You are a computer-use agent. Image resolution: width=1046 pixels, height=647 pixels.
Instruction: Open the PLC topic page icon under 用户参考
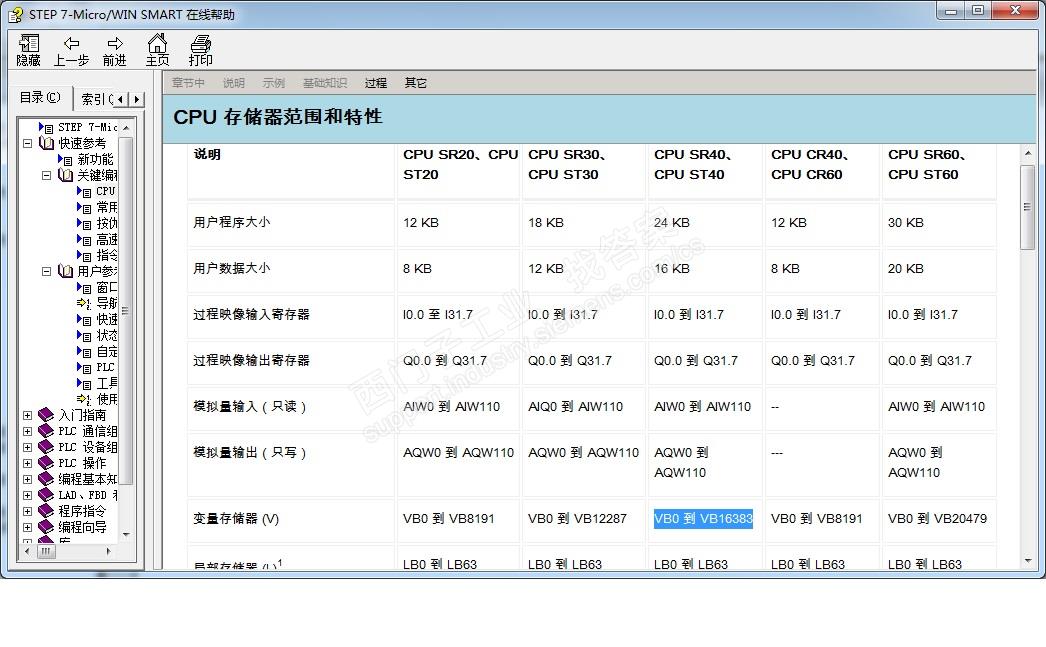coord(84,368)
